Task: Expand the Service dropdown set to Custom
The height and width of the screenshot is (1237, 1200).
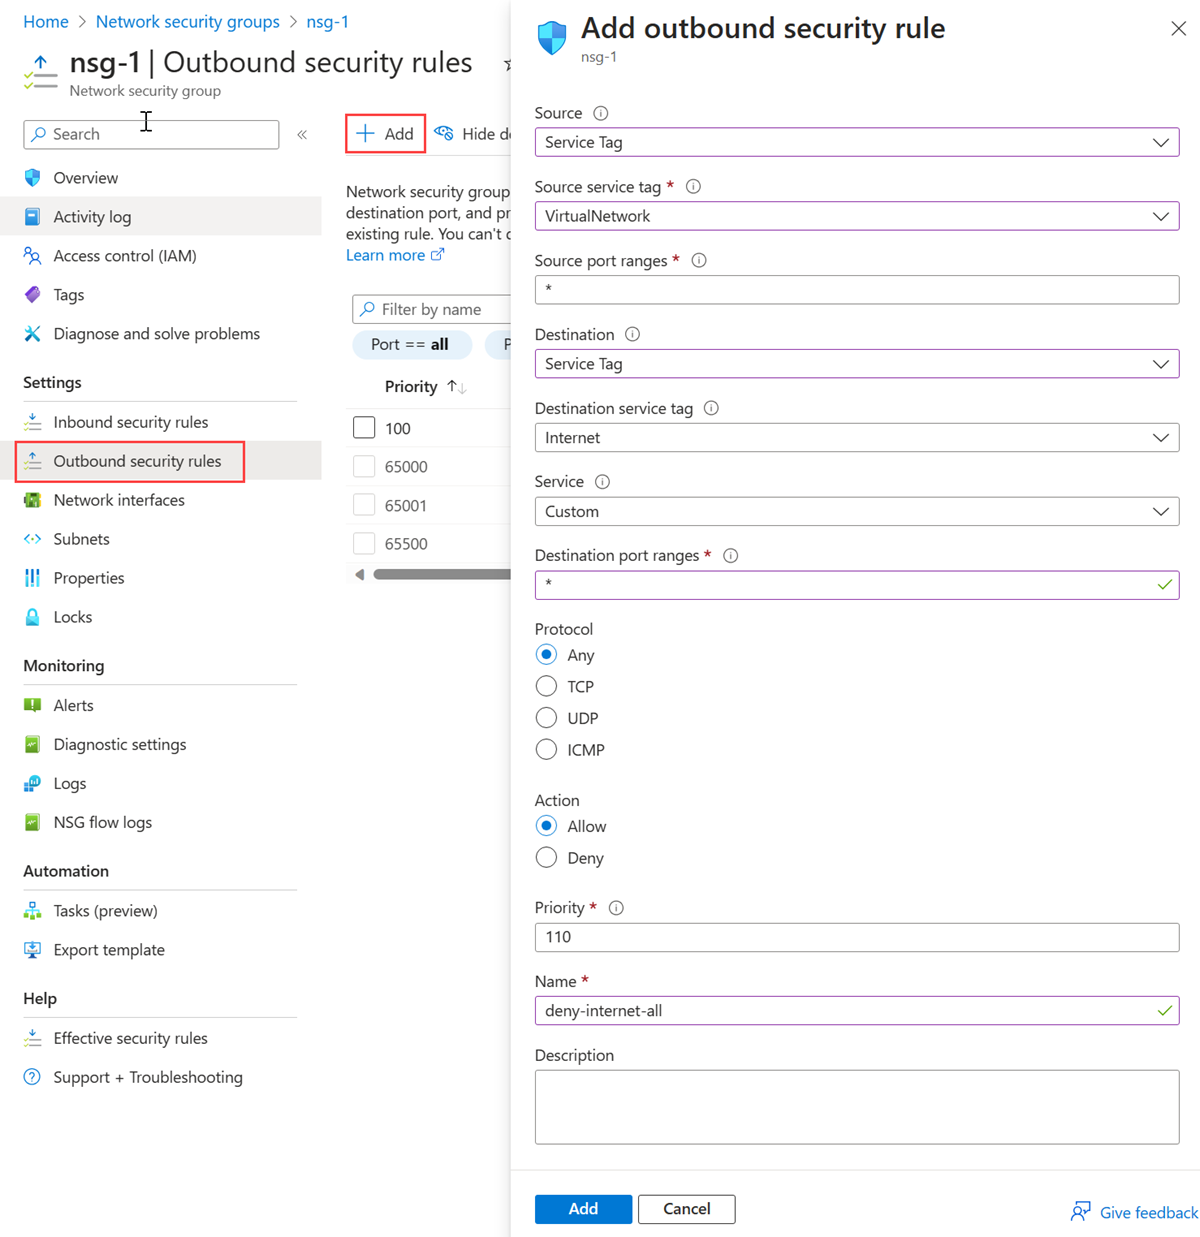Action: (857, 511)
